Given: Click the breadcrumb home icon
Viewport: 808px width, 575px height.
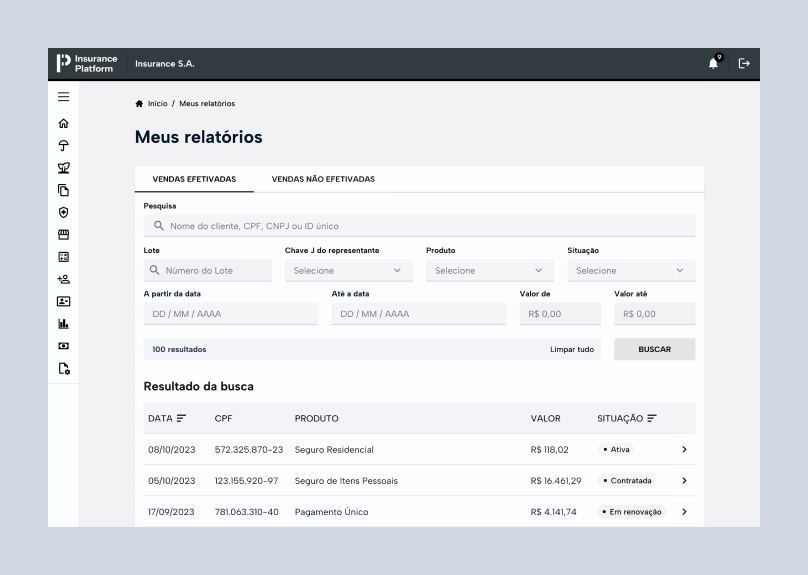Looking at the screenshot, I should [x=139, y=104].
